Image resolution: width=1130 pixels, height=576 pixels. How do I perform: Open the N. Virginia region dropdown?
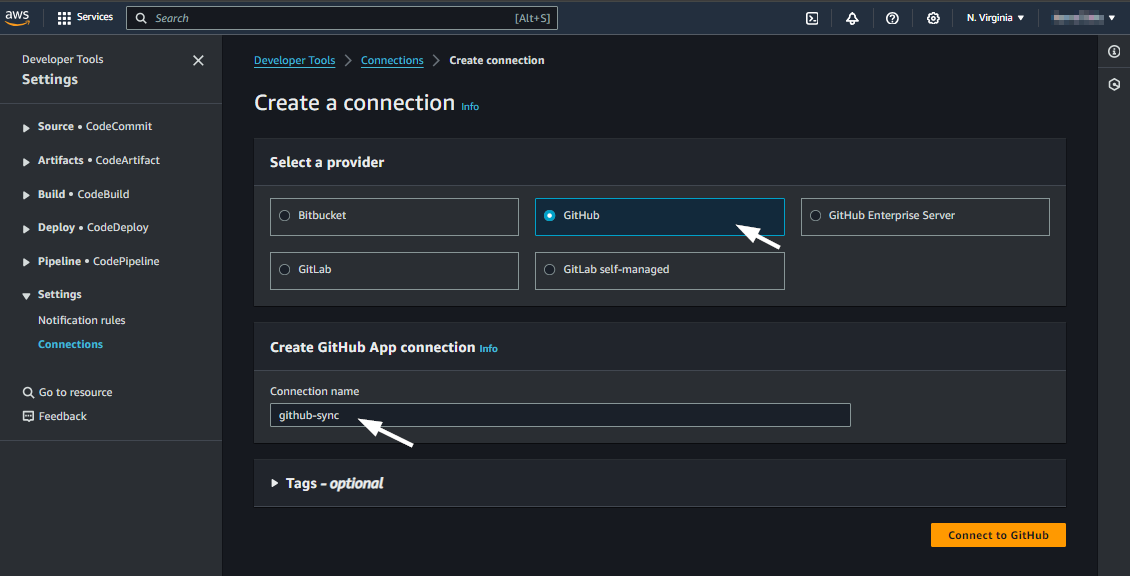click(x=995, y=18)
